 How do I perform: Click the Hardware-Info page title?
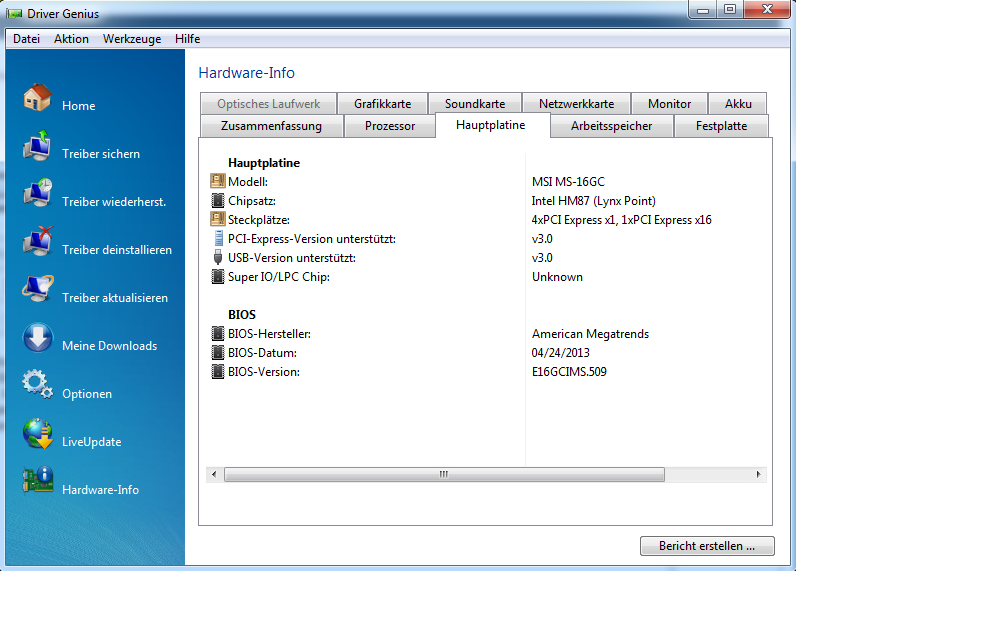pyautogui.click(x=246, y=73)
